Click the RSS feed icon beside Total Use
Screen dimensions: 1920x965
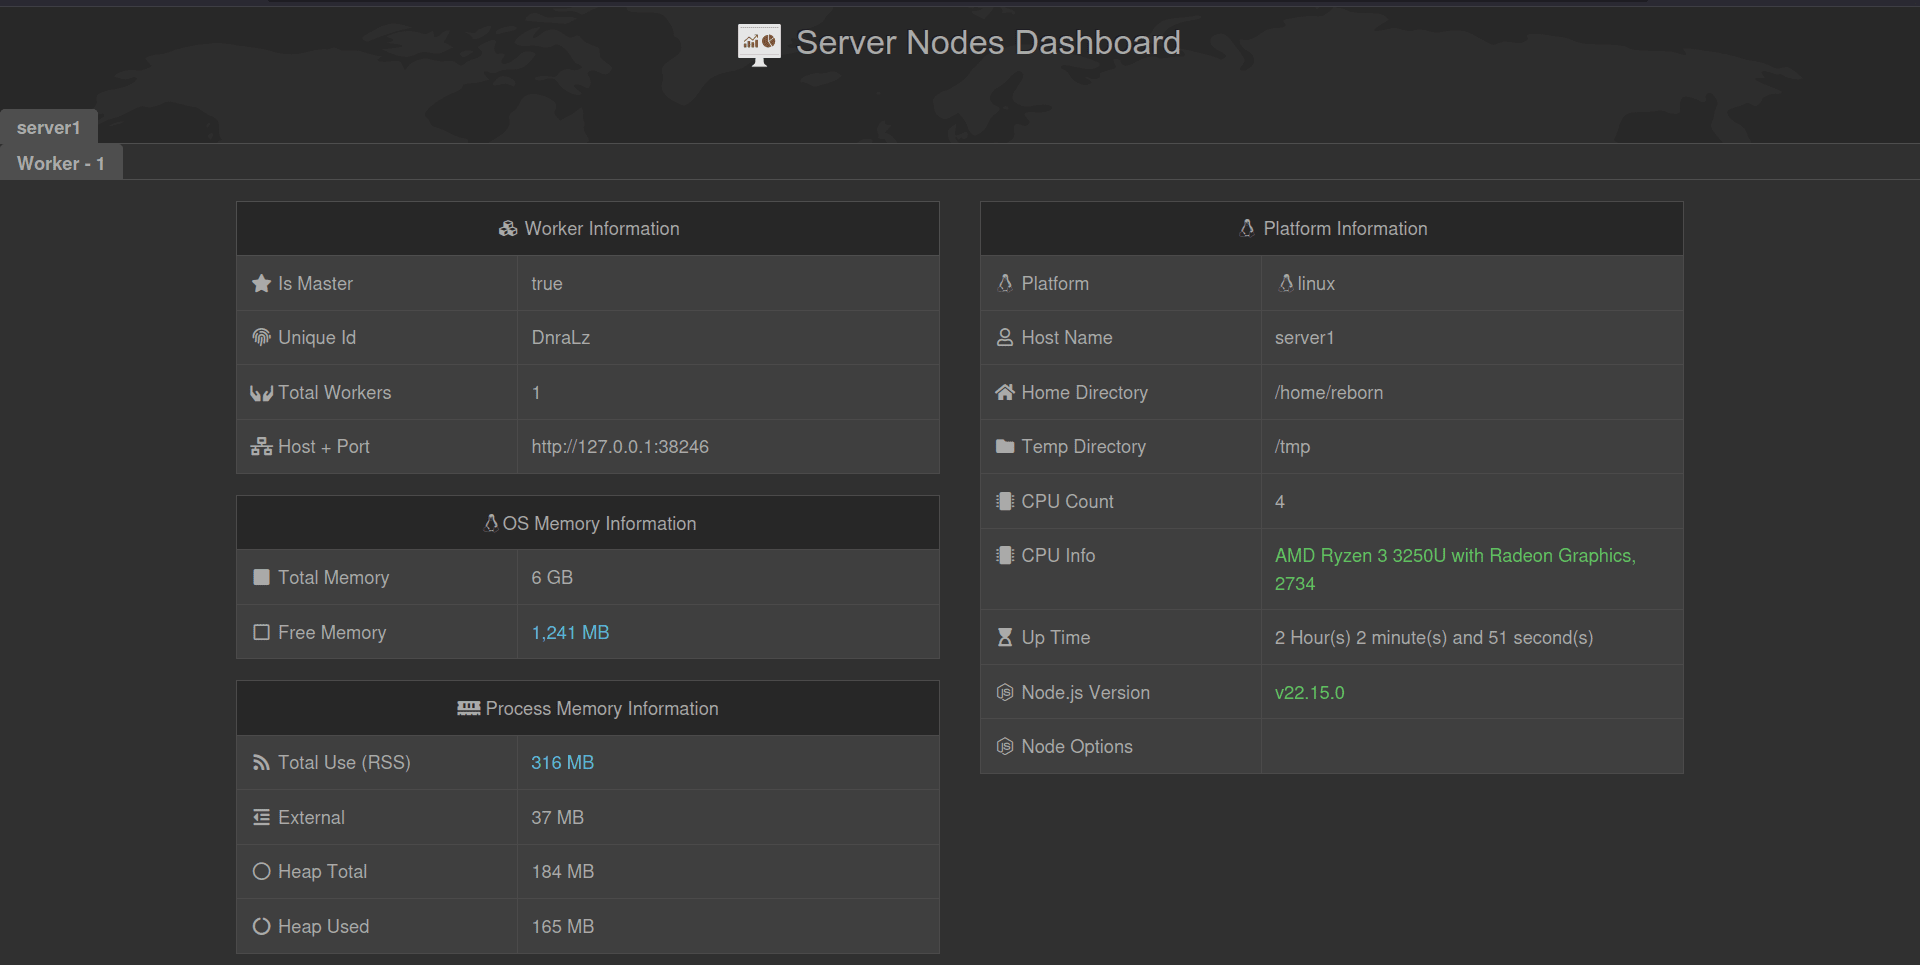(x=261, y=763)
